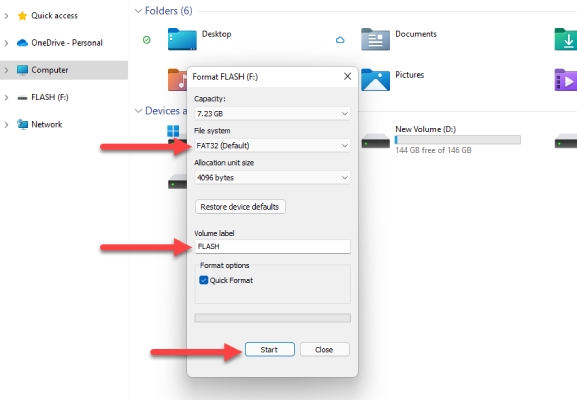Click the Volume label text field
This screenshot has width=577, height=400.
pyautogui.click(x=272, y=246)
